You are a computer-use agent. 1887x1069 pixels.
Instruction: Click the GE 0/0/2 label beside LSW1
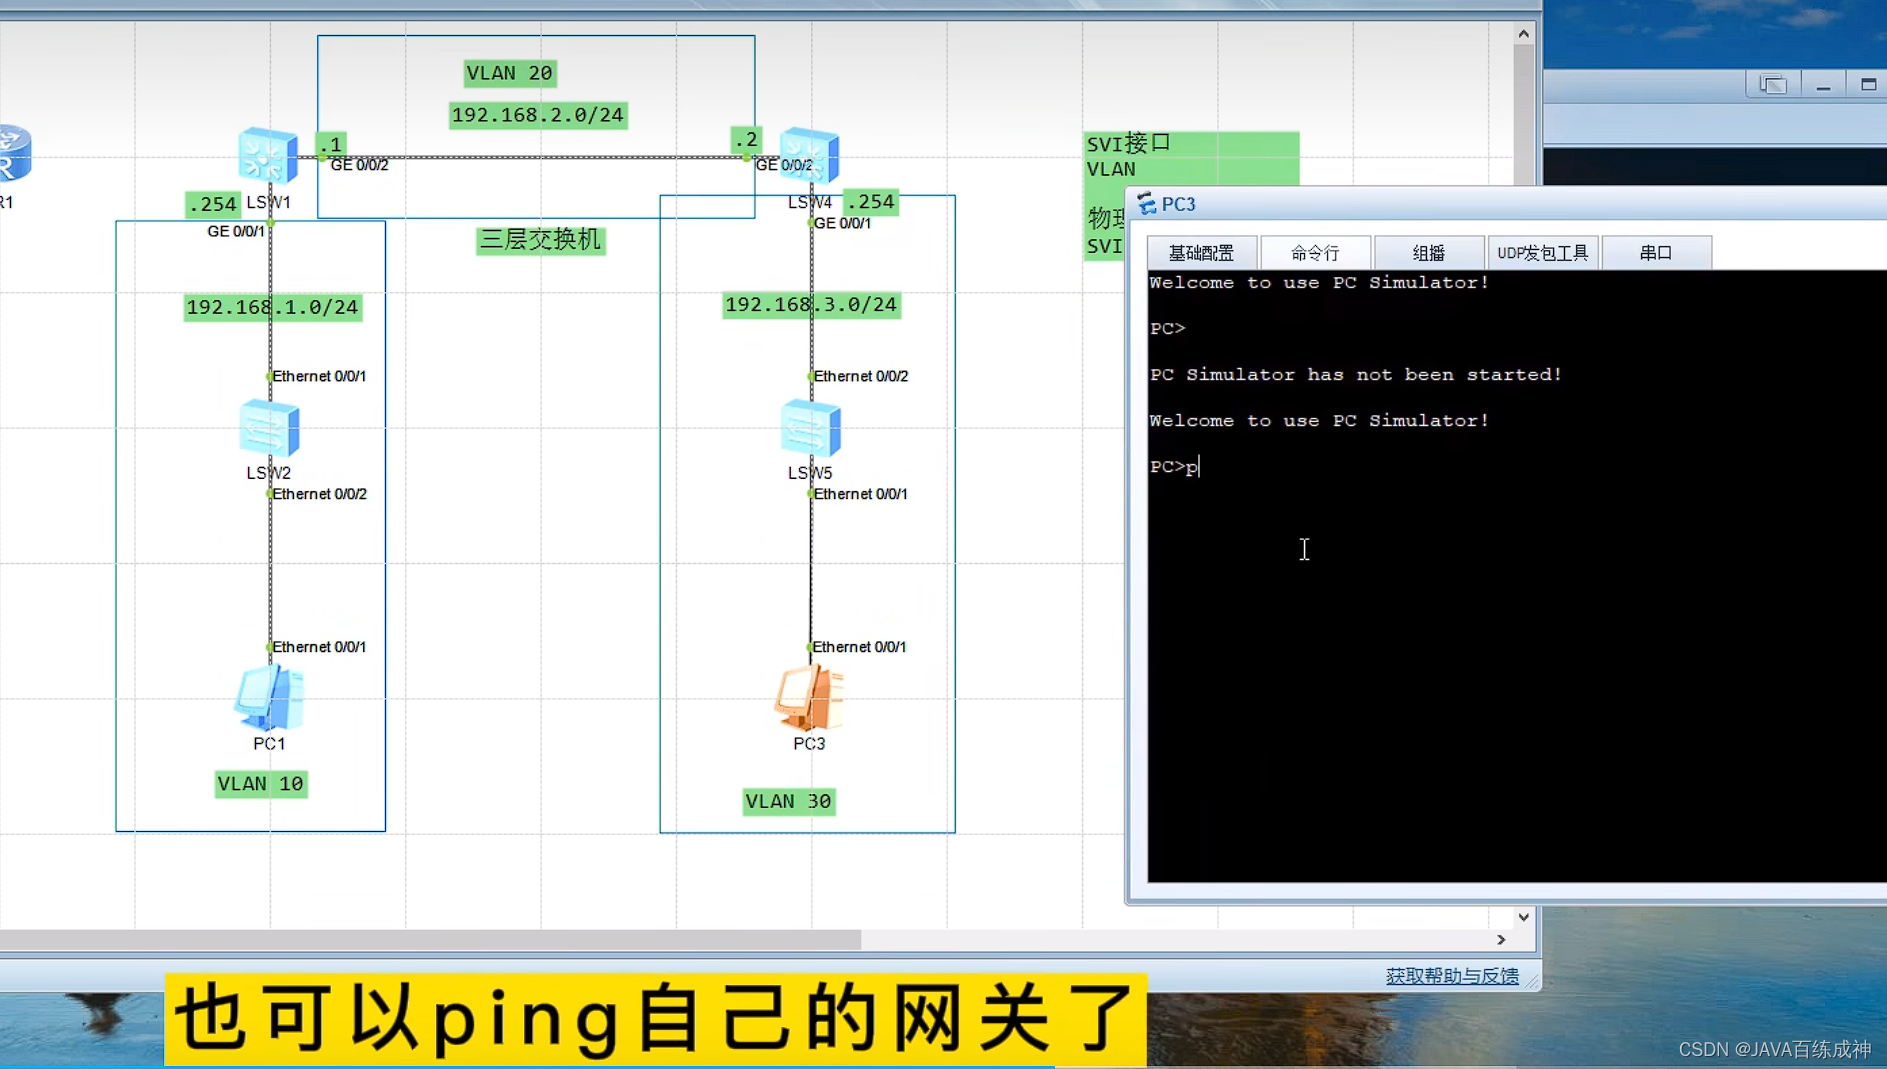pos(359,165)
